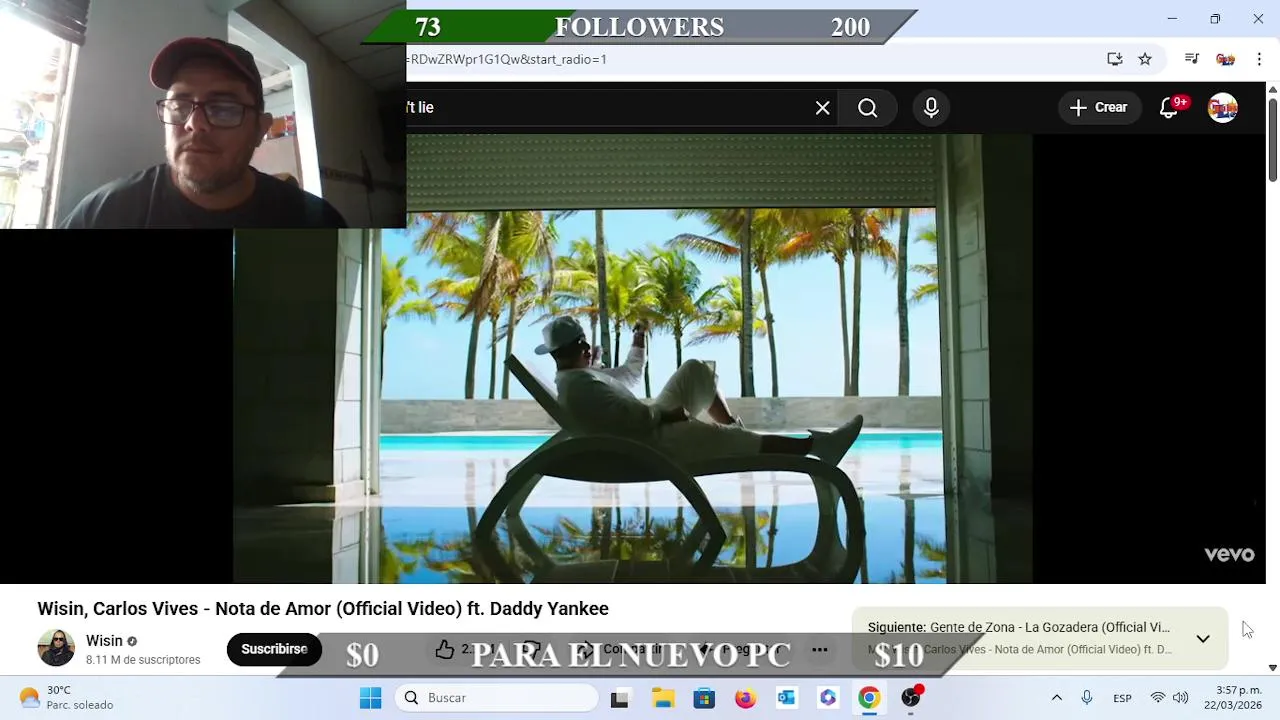
Task: Open more actions three-dot button
Action: click(x=820, y=650)
